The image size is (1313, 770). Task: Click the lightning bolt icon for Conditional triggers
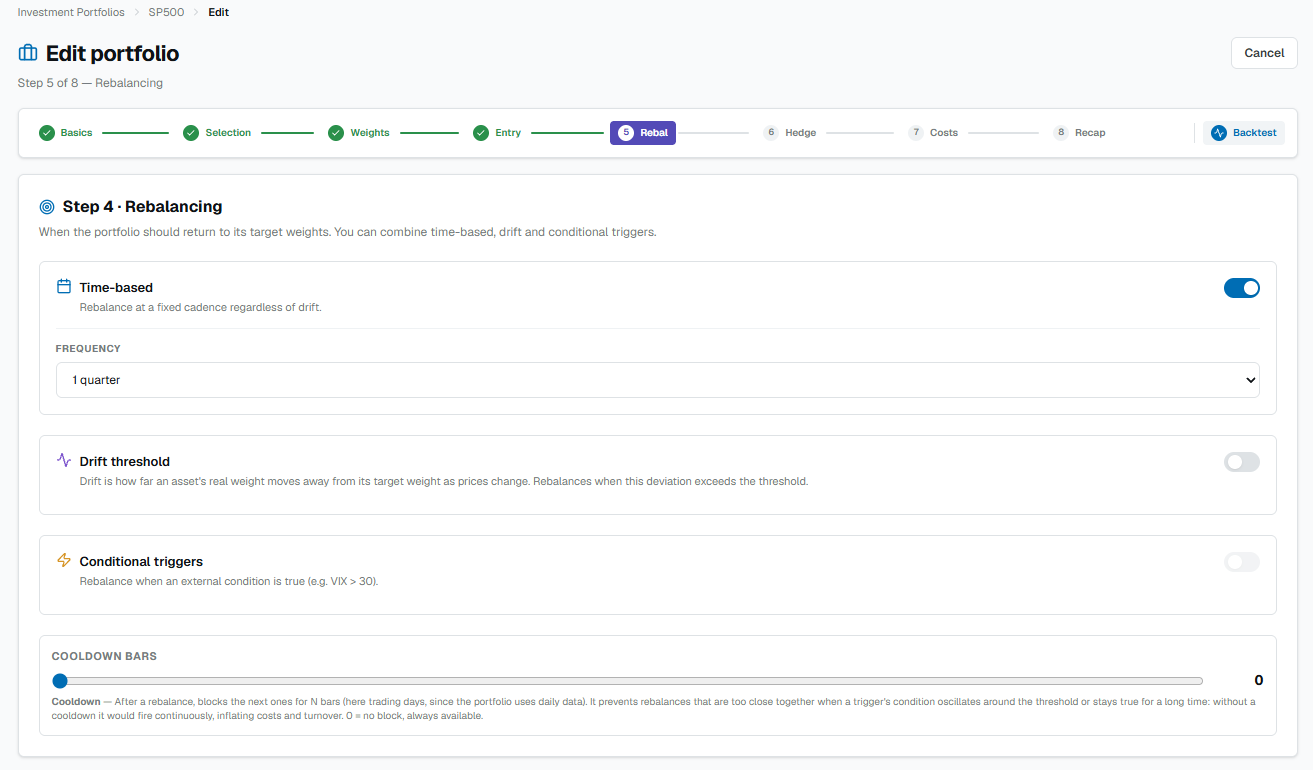[x=64, y=561]
